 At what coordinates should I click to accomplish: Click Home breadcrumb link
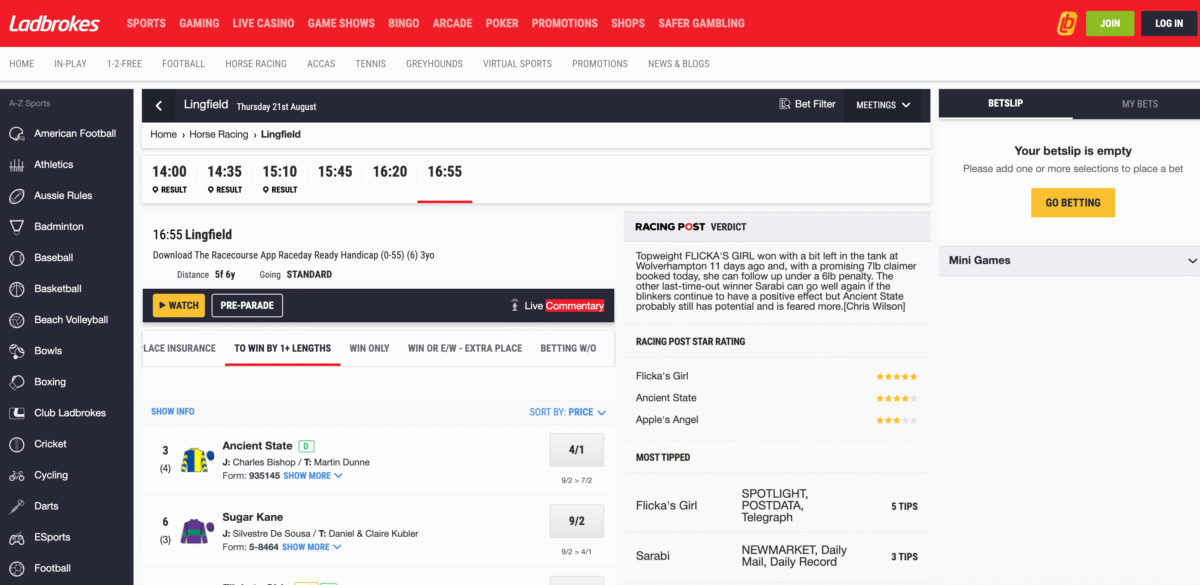pos(163,134)
